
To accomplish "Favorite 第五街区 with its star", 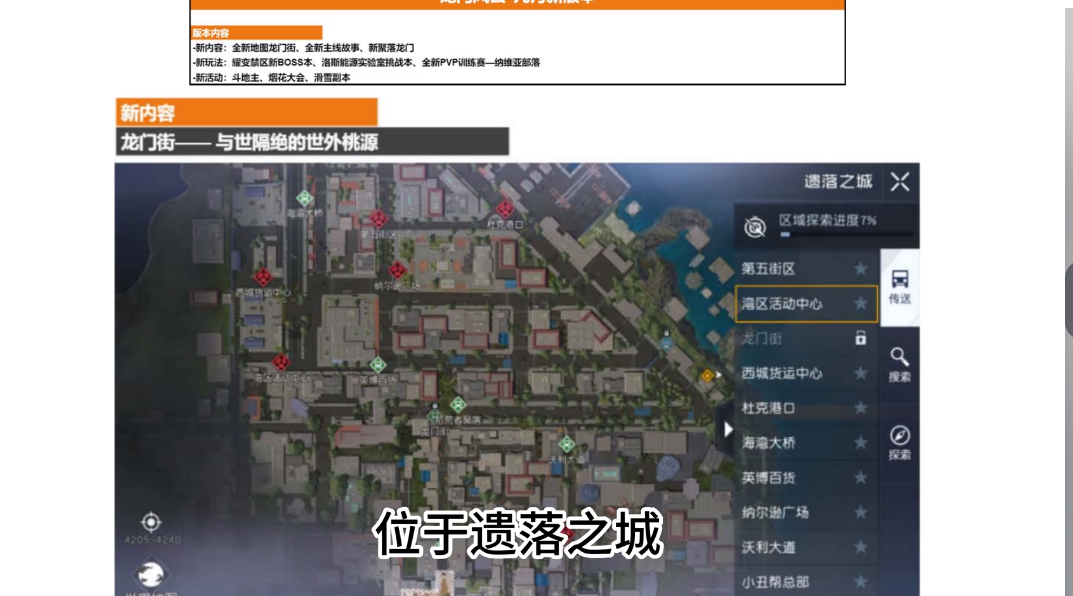I will pyautogui.click(x=861, y=269).
